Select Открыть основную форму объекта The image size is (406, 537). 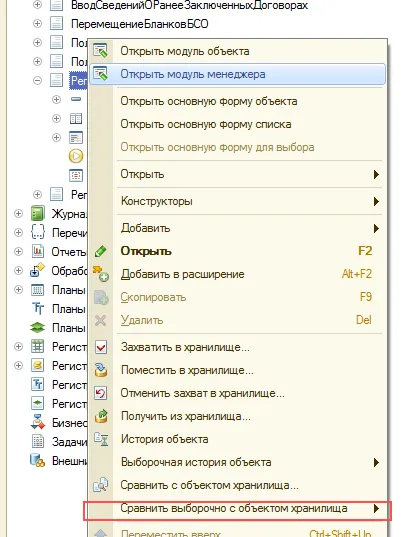tap(237, 101)
